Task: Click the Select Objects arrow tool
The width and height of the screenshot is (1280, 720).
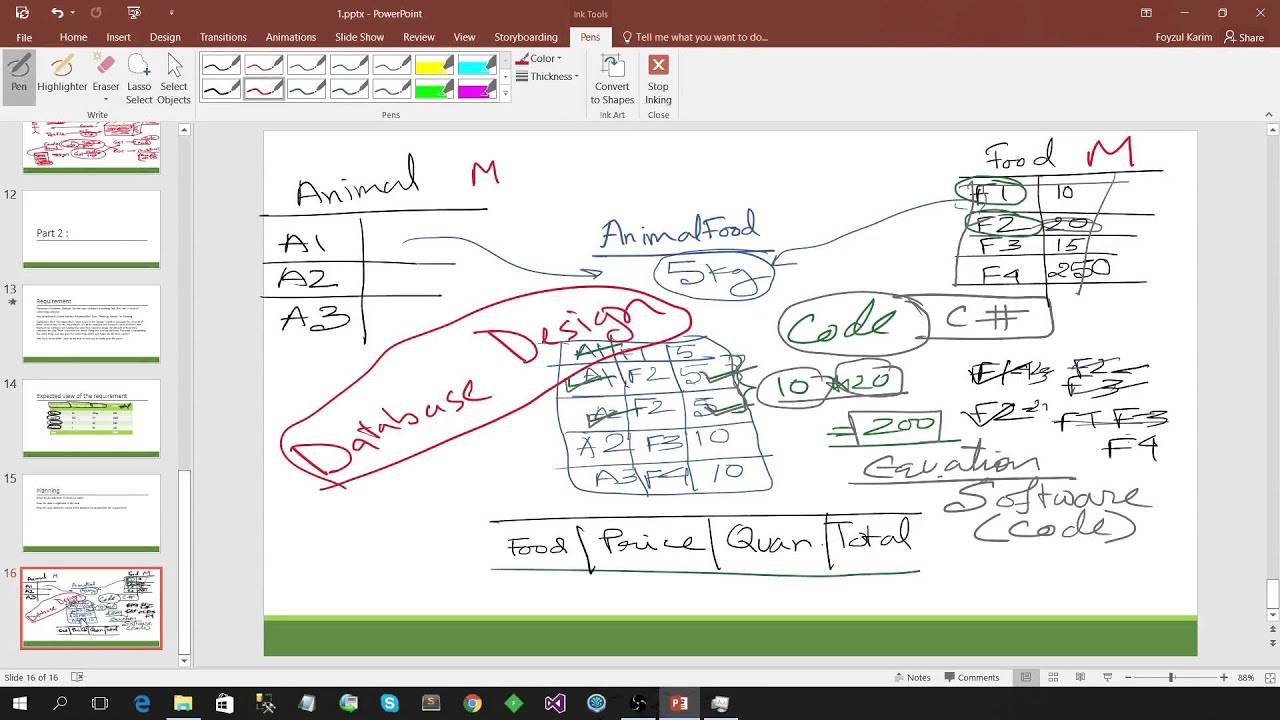Action: [174, 79]
